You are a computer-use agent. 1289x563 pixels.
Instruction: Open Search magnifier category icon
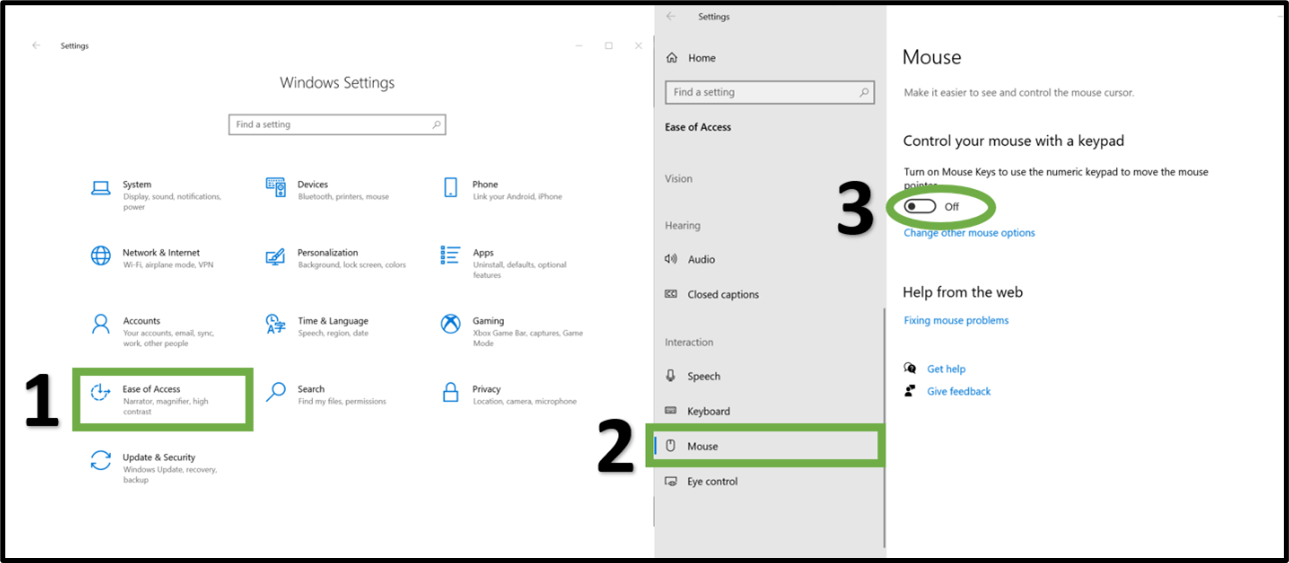coord(276,392)
